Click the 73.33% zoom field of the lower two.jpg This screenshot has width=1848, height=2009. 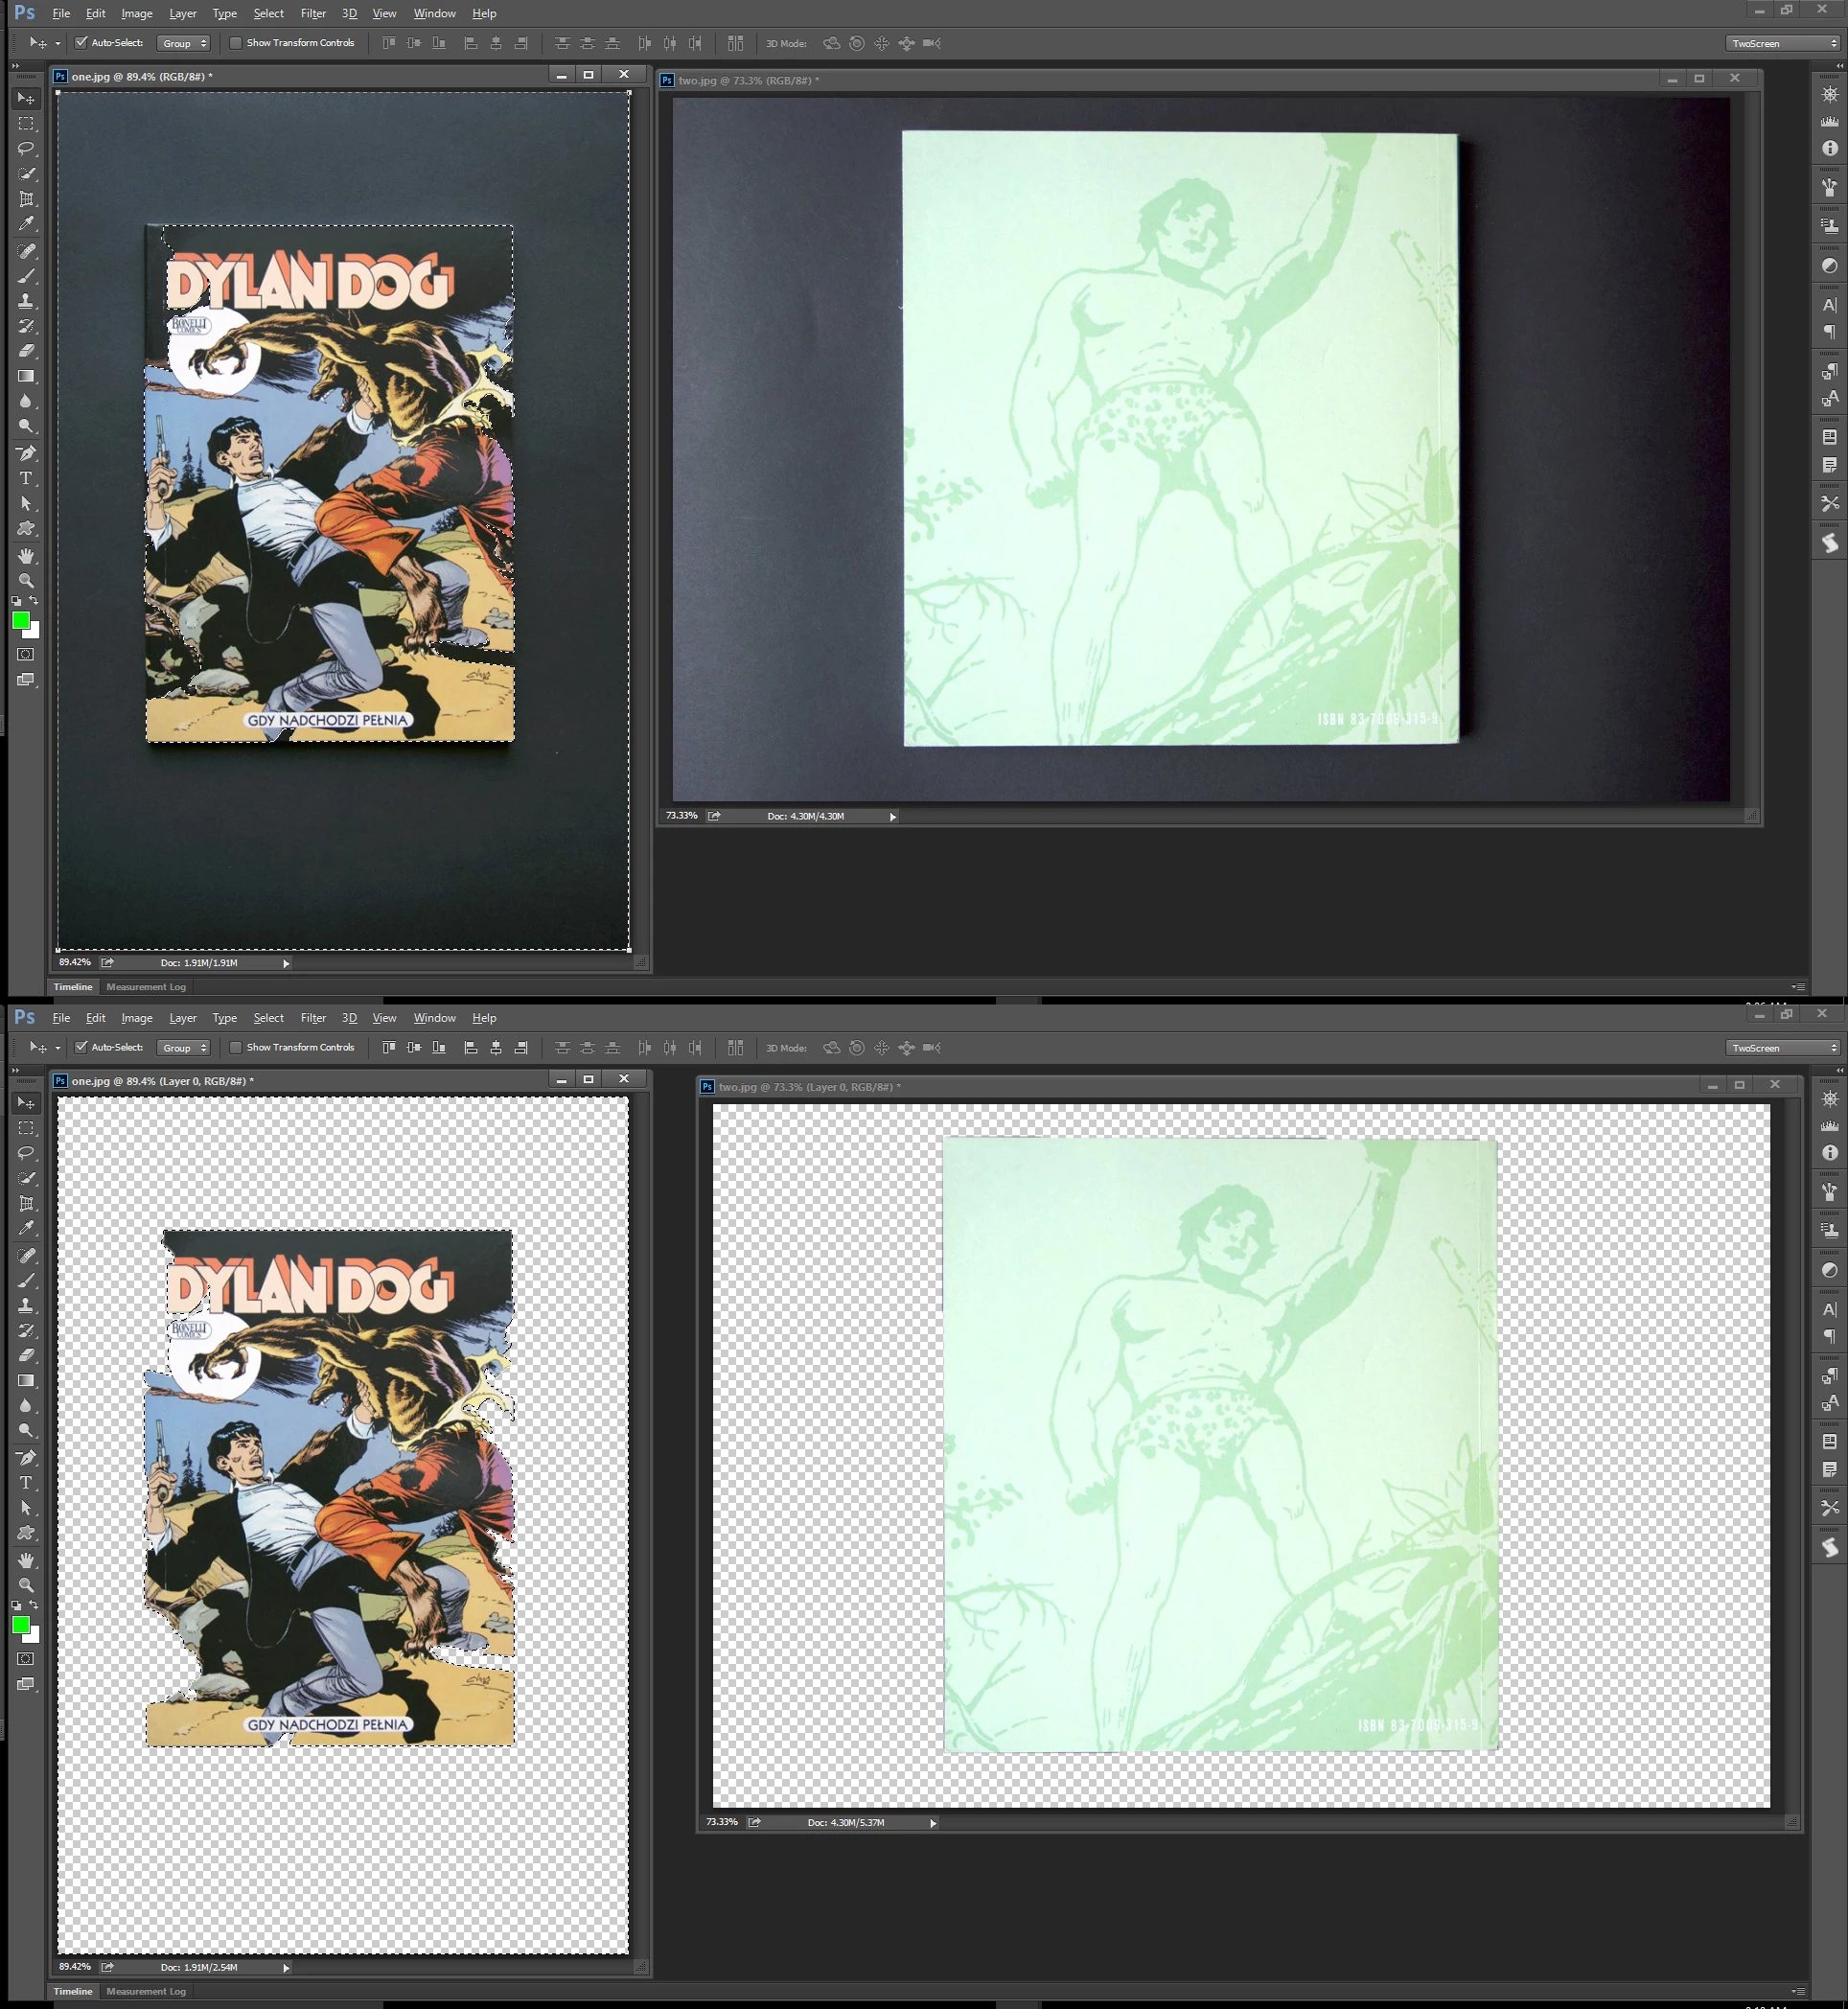pos(722,1822)
